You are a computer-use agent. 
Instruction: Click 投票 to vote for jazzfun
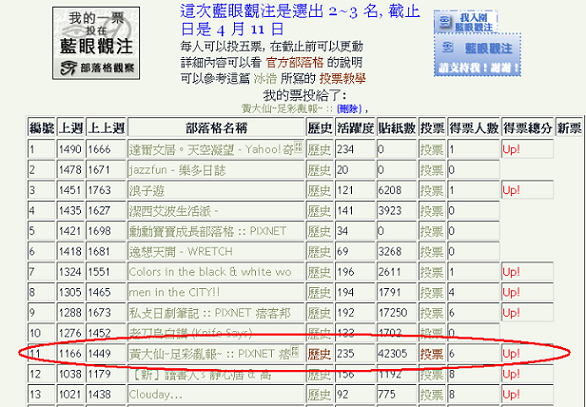[x=432, y=170]
